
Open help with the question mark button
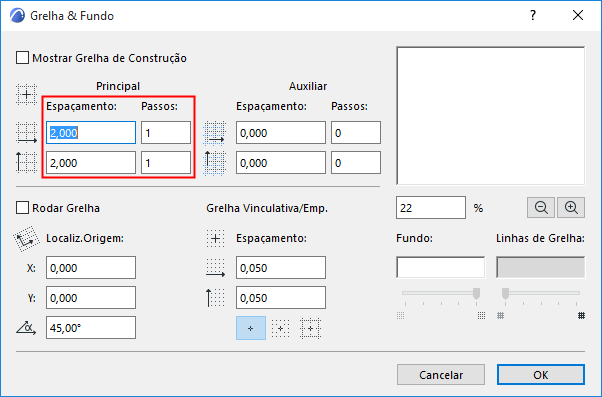[x=533, y=15]
